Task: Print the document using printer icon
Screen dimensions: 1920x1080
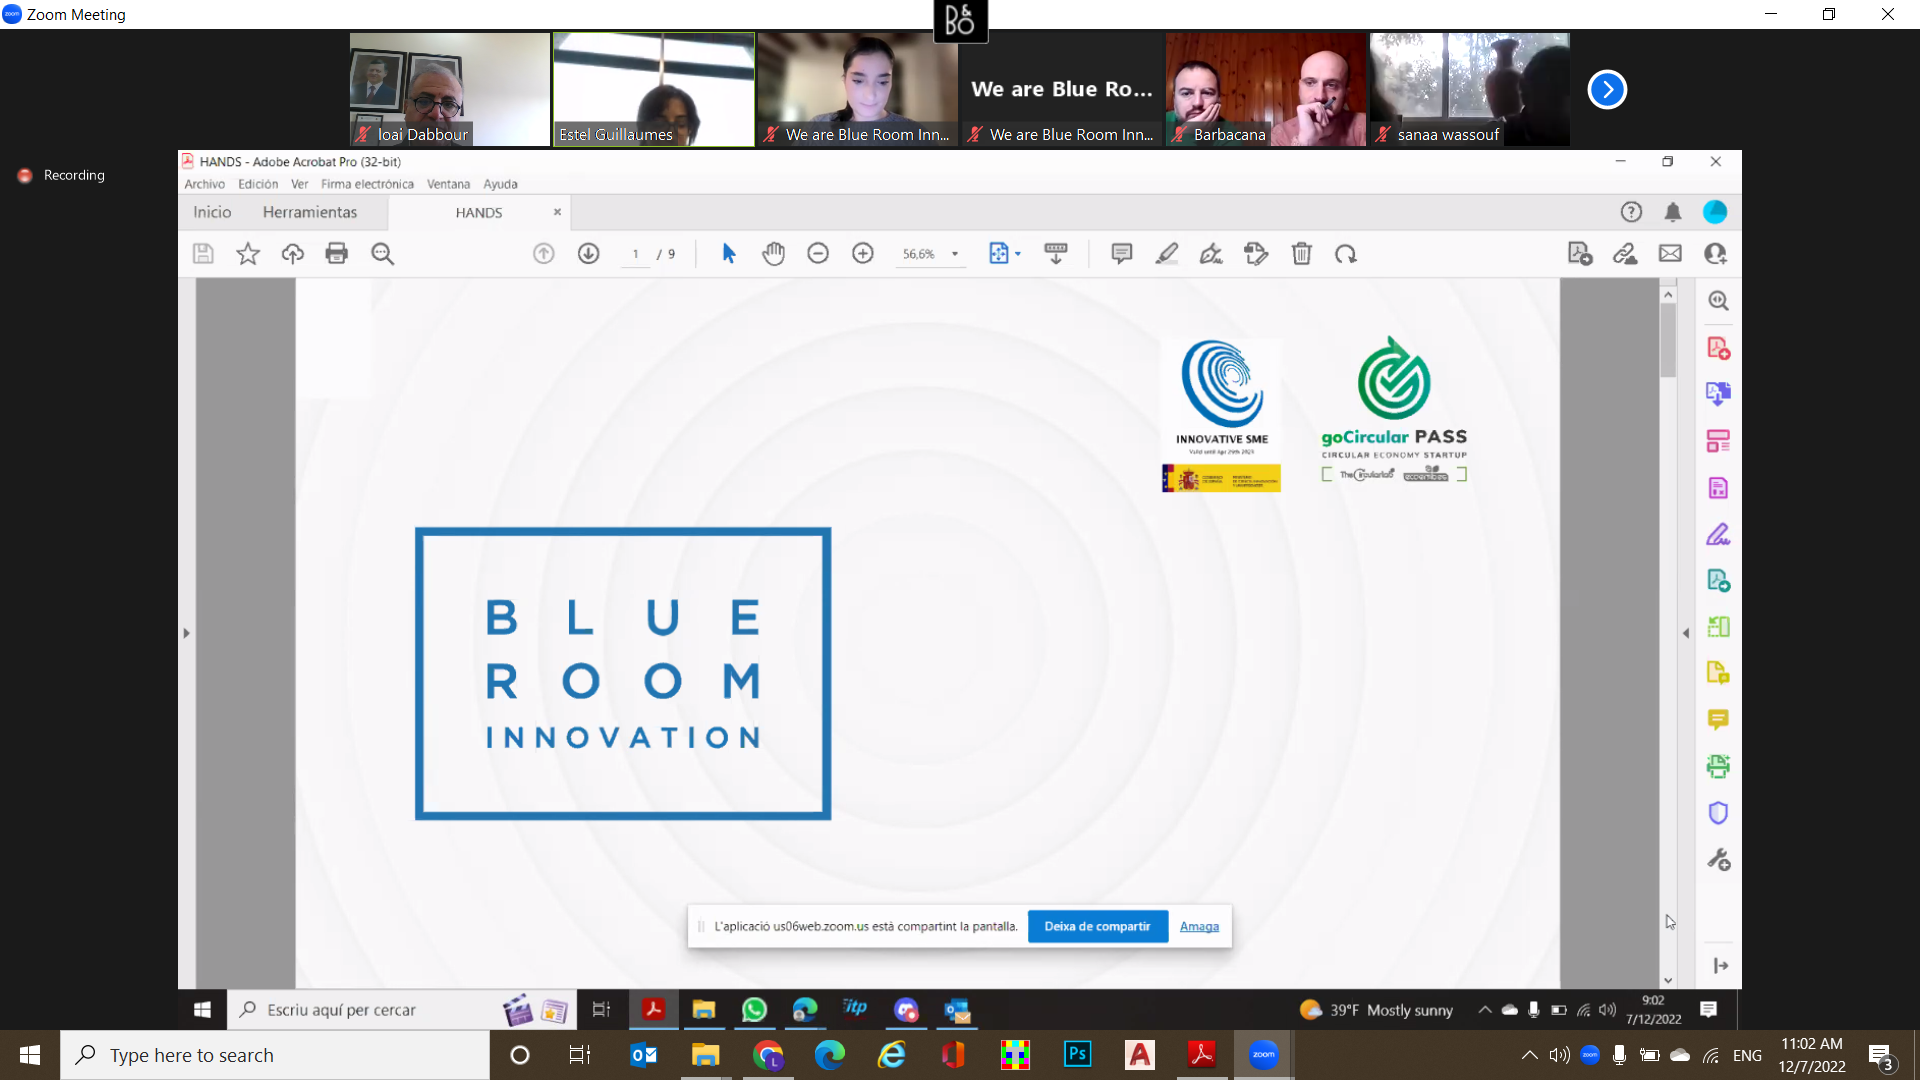Action: click(337, 254)
